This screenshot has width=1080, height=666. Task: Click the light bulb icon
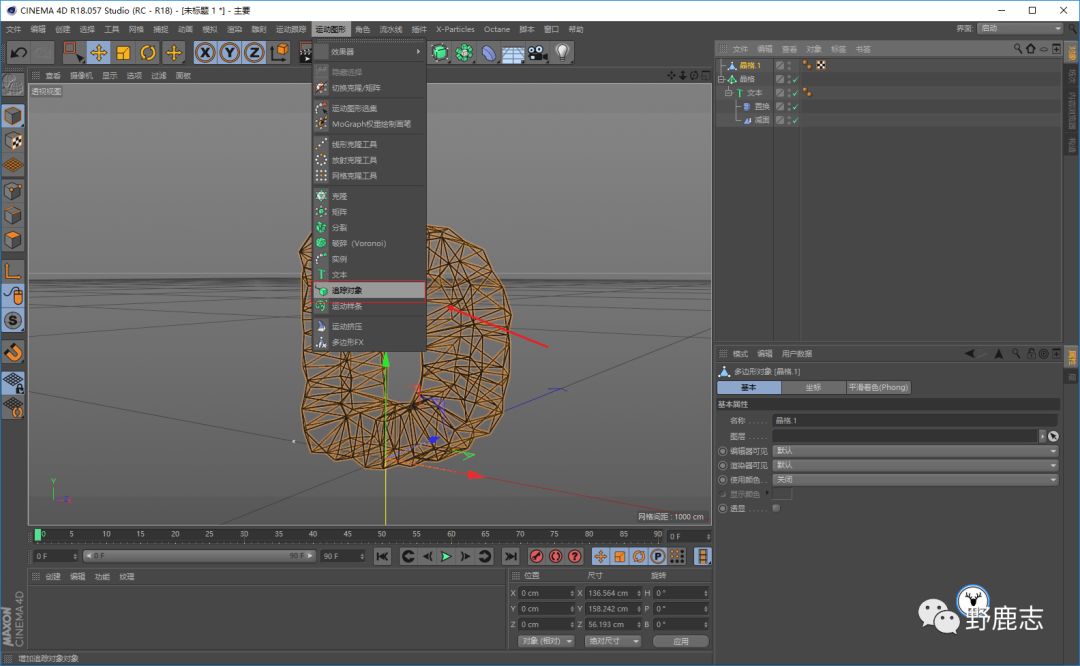[562, 52]
